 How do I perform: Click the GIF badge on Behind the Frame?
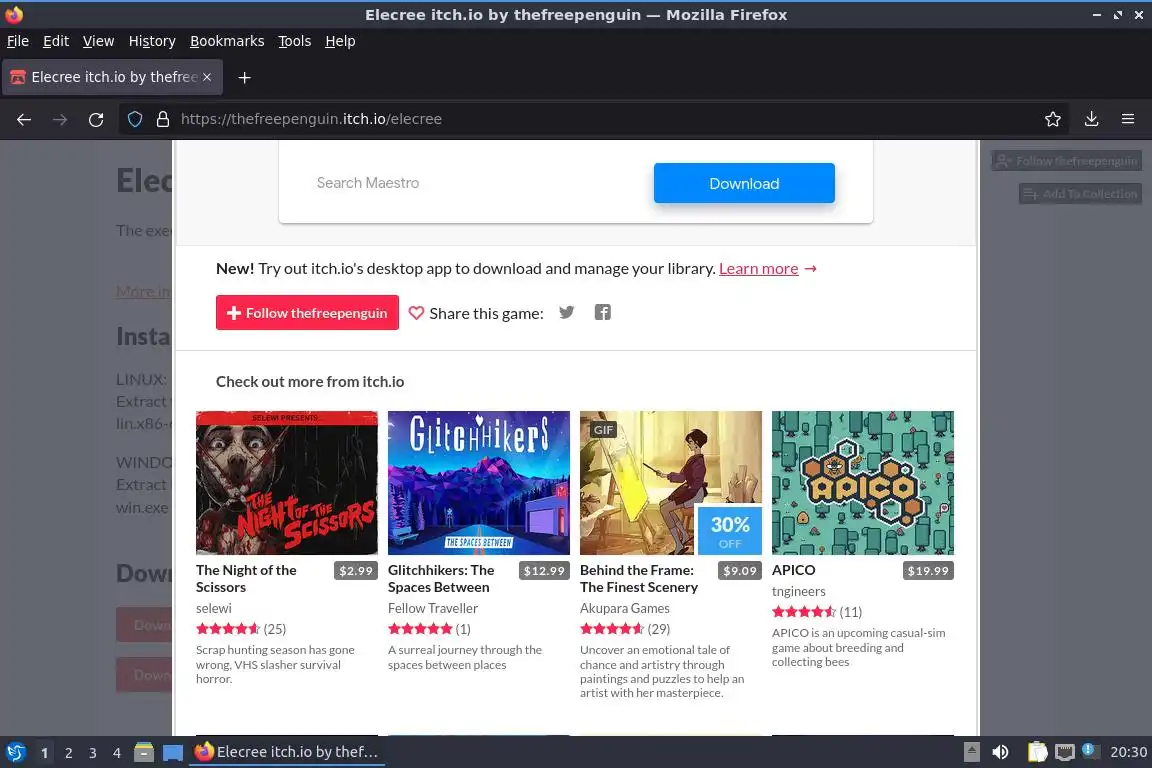(x=603, y=430)
